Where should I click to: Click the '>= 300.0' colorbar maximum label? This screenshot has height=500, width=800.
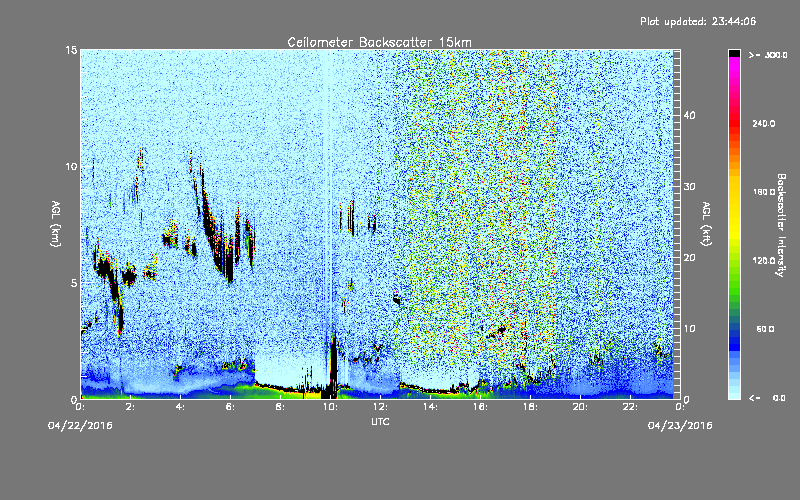coord(768,55)
